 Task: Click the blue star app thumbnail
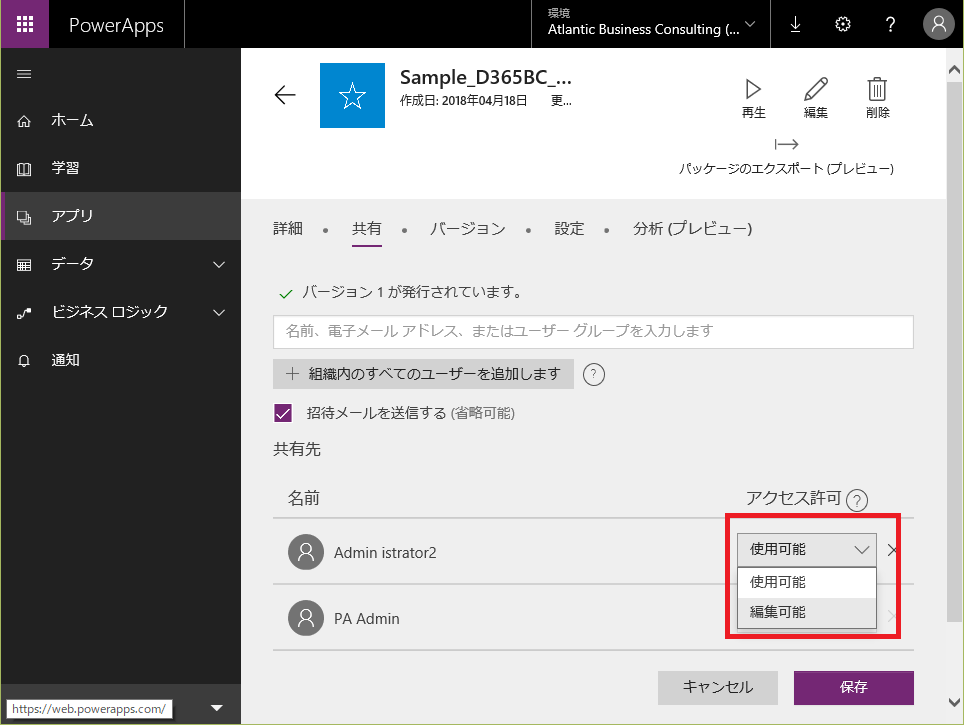352,95
